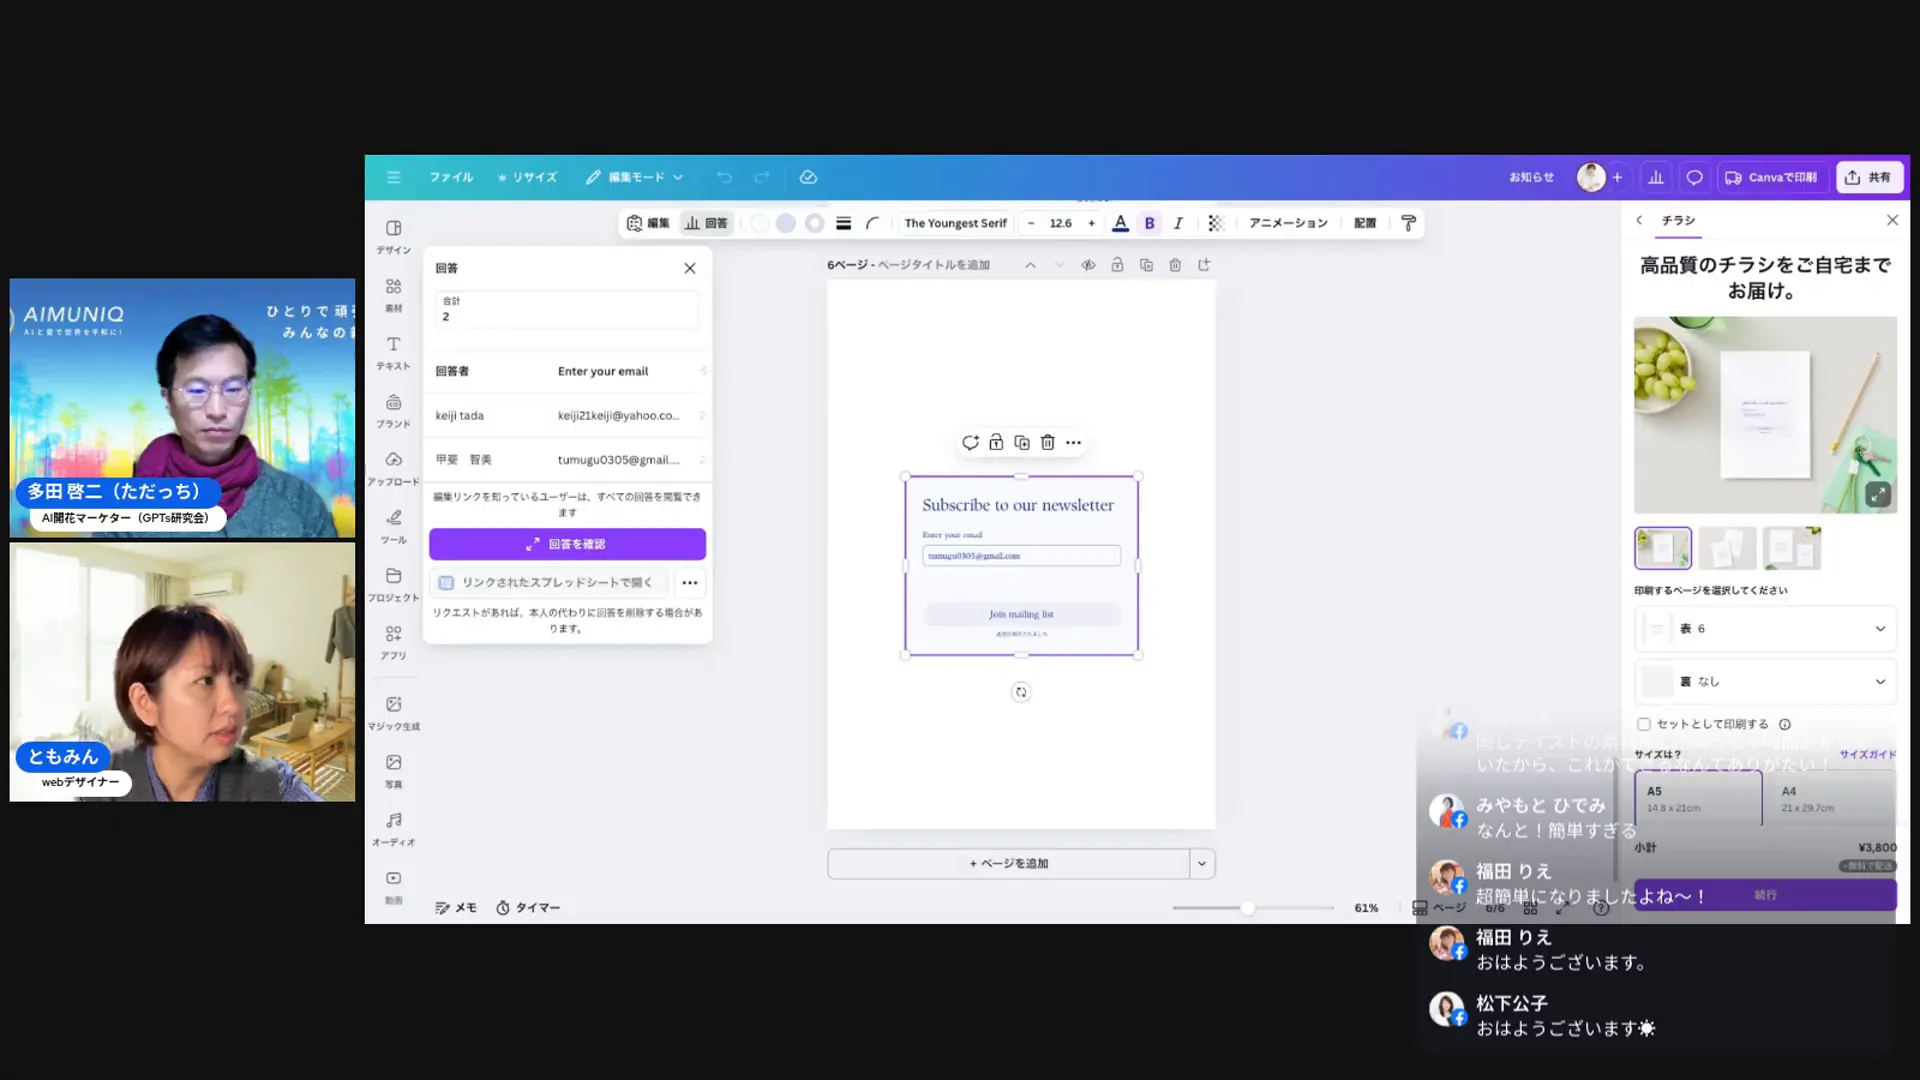1920x1080 pixels.
Task: Toggle page visibility eye icon
Action: point(1088,265)
